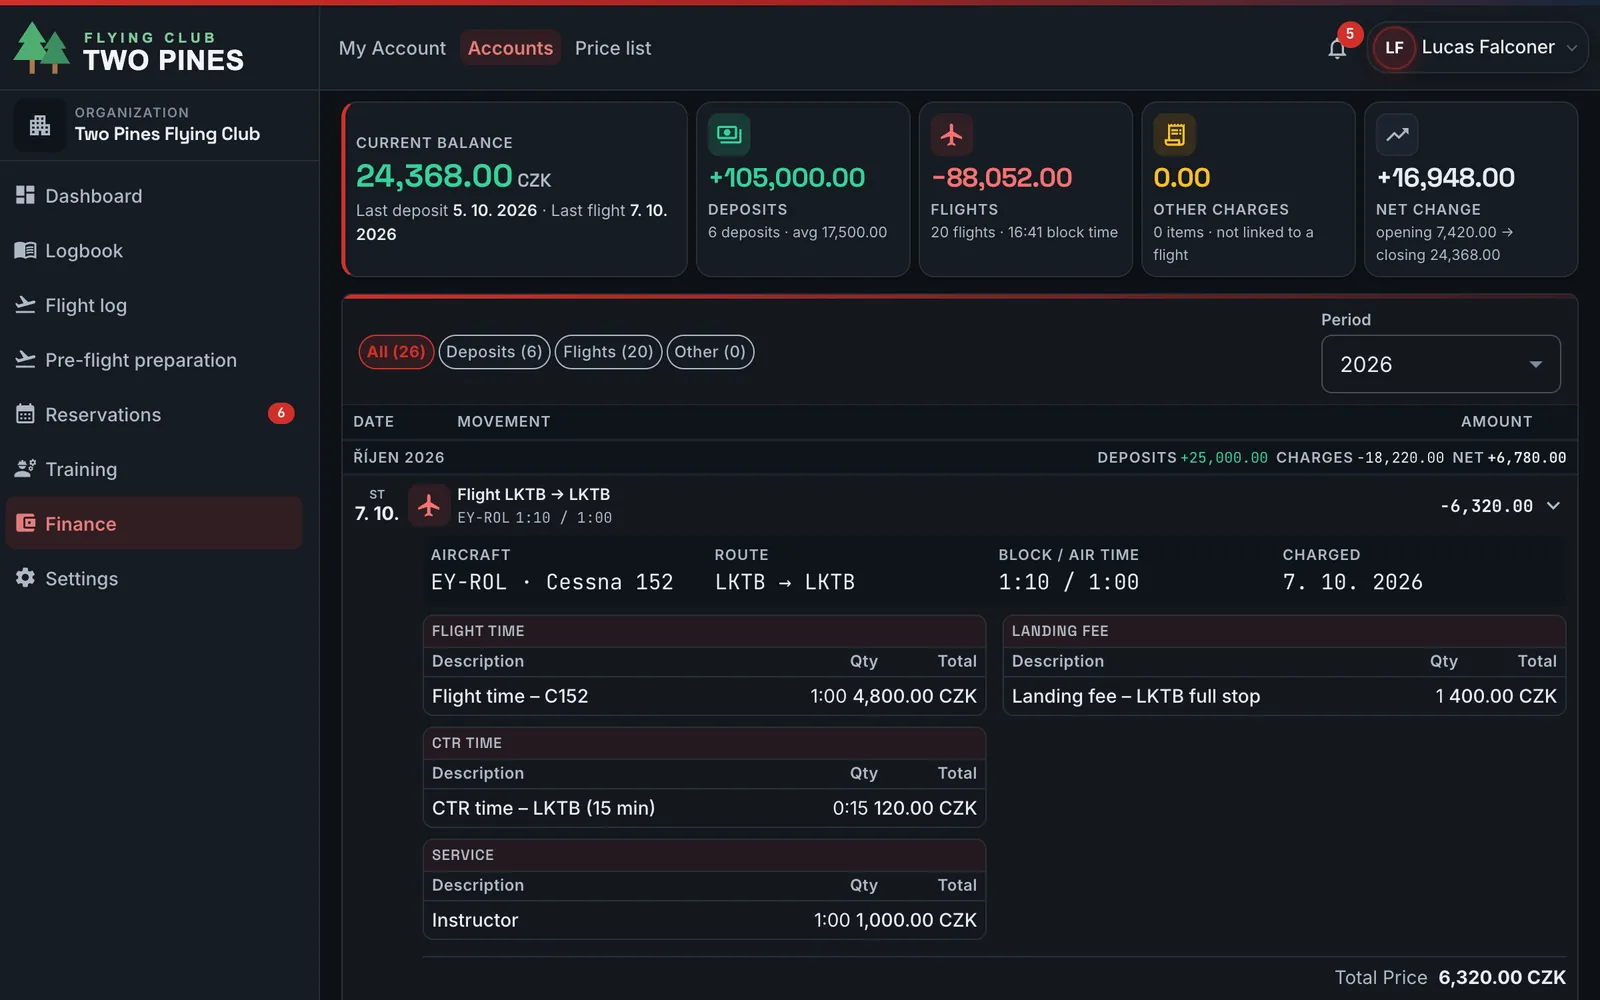
Task: Click the Logbook book icon
Action: [x=25, y=250]
